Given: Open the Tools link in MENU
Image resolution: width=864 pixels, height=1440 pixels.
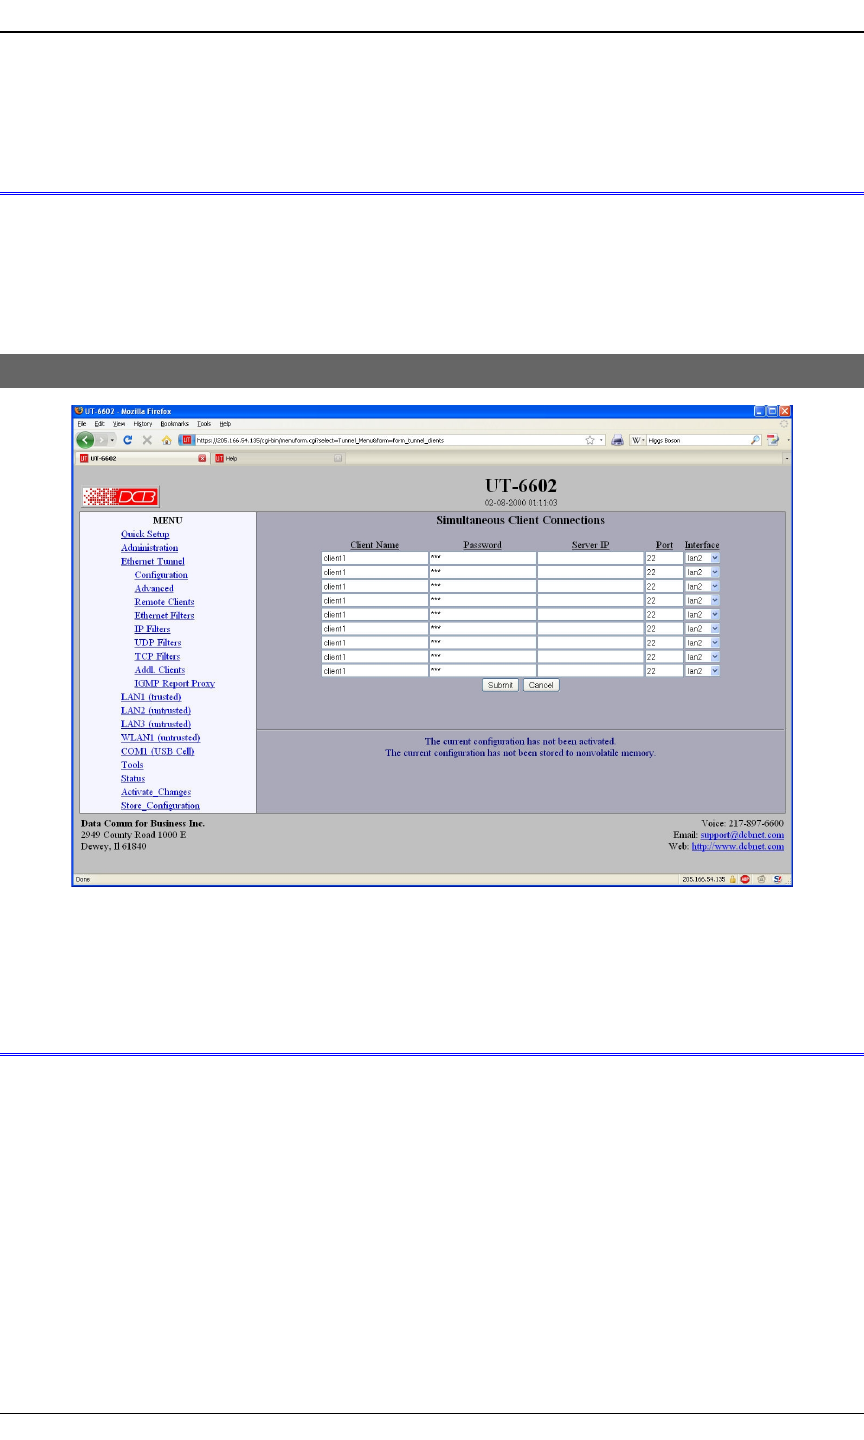Looking at the screenshot, I should tap(132, 764).
